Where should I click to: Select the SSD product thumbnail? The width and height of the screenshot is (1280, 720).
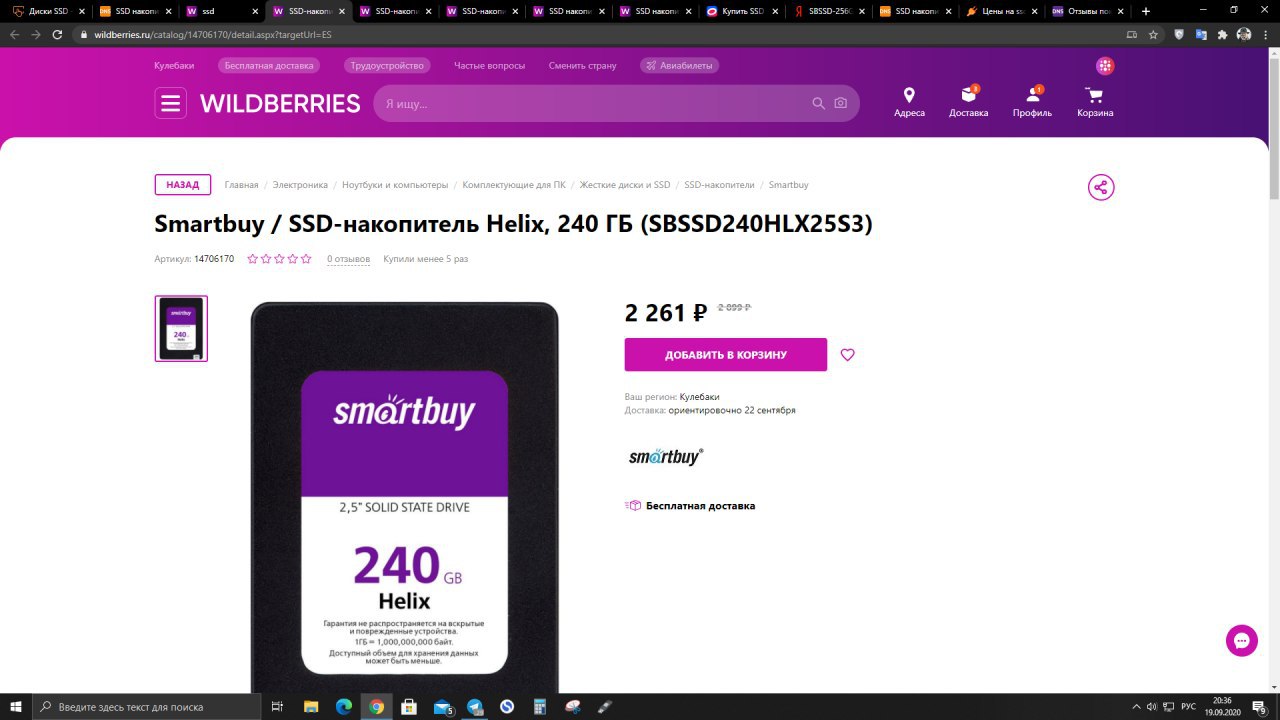(181, 328)
